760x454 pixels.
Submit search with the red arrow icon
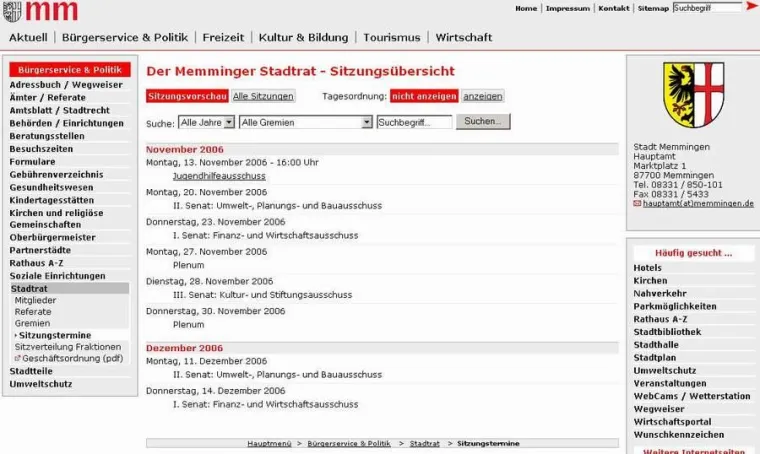[x=751, y=6]
